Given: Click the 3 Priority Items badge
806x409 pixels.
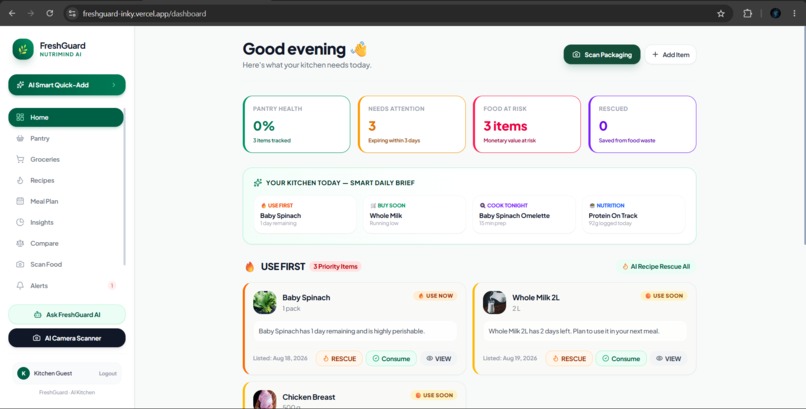Looking at the screenshot, I should pyautogui.click(x=336, y=267).
